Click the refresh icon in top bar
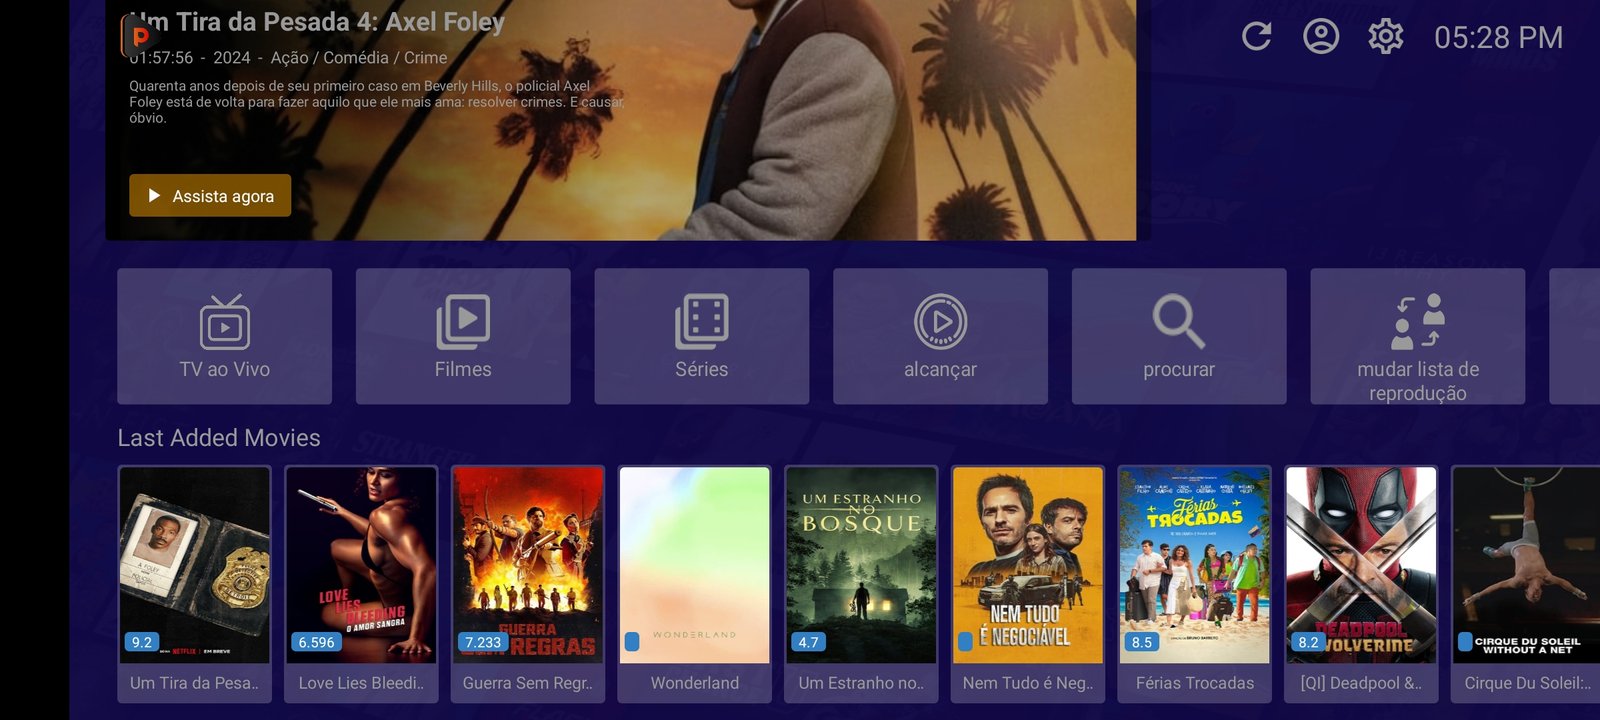 1256,37
